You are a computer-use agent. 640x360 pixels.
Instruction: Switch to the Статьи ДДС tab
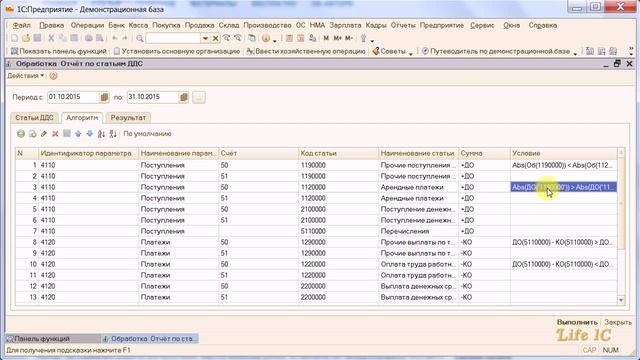point(34,118)
